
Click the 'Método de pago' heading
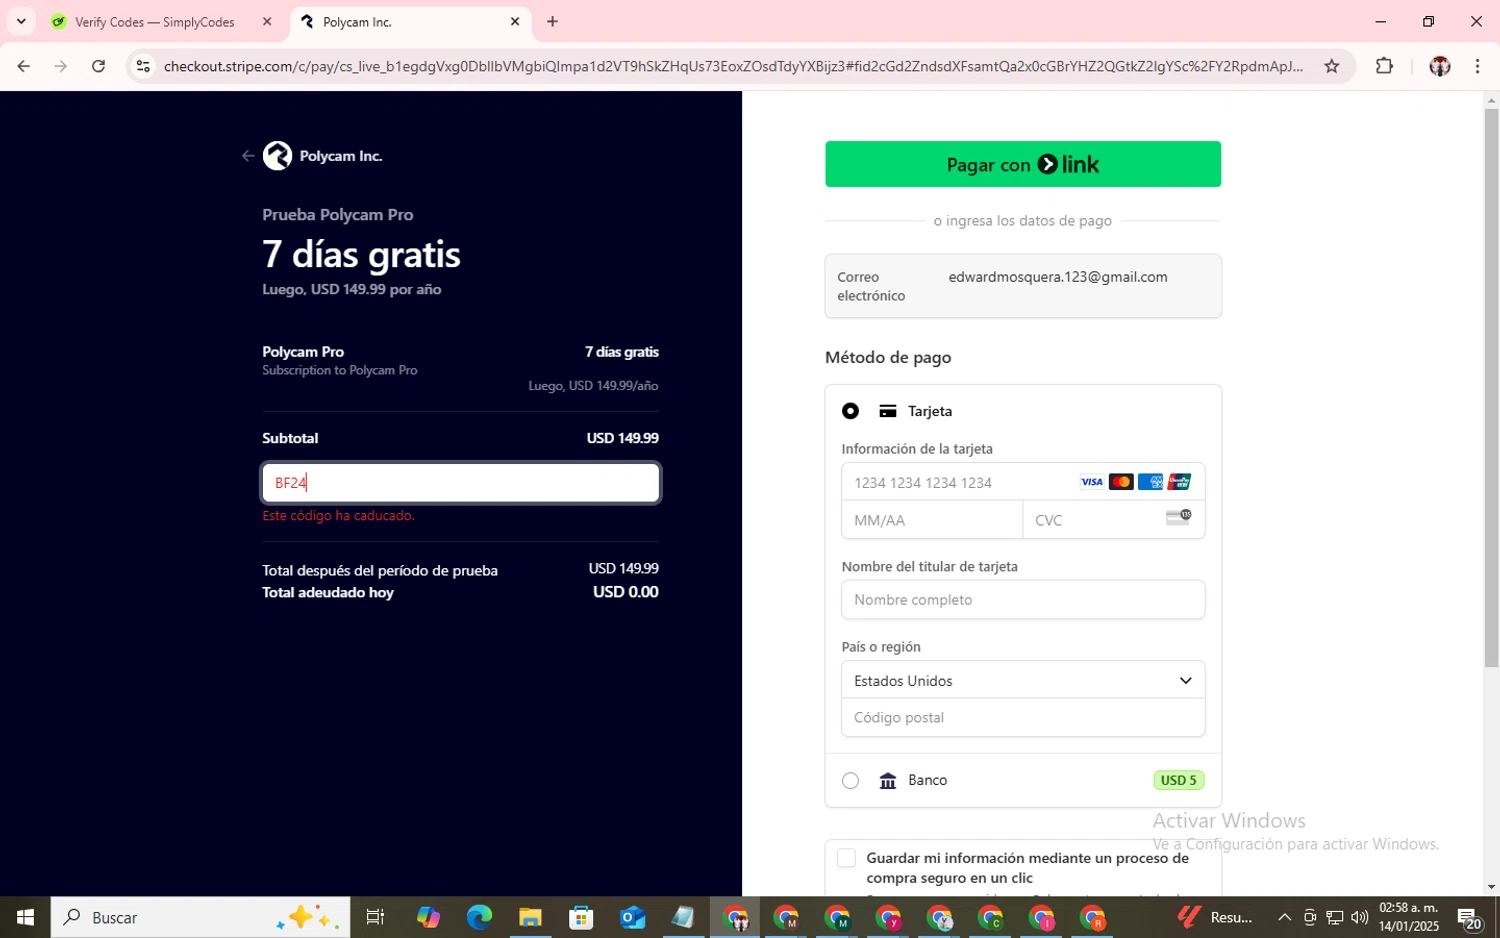tap(888, 357)
